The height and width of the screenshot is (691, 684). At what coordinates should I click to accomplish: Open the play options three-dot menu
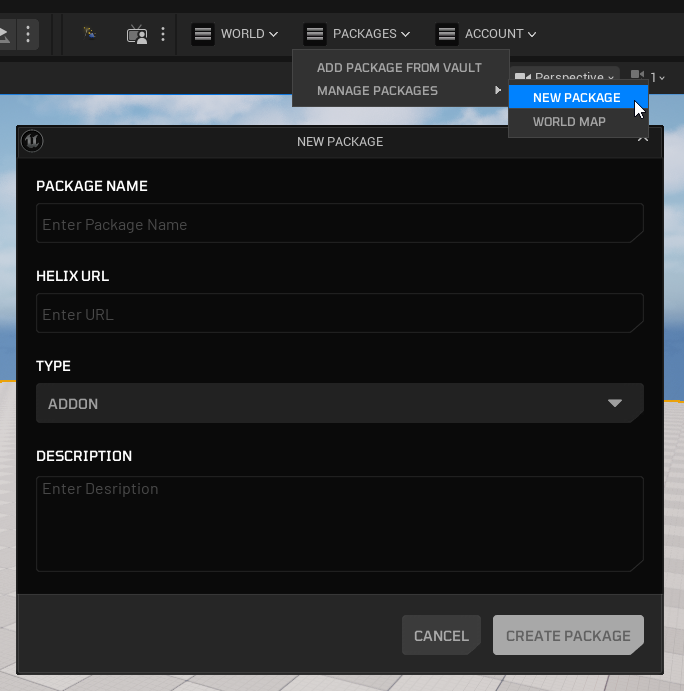click(x=28, y=34)
